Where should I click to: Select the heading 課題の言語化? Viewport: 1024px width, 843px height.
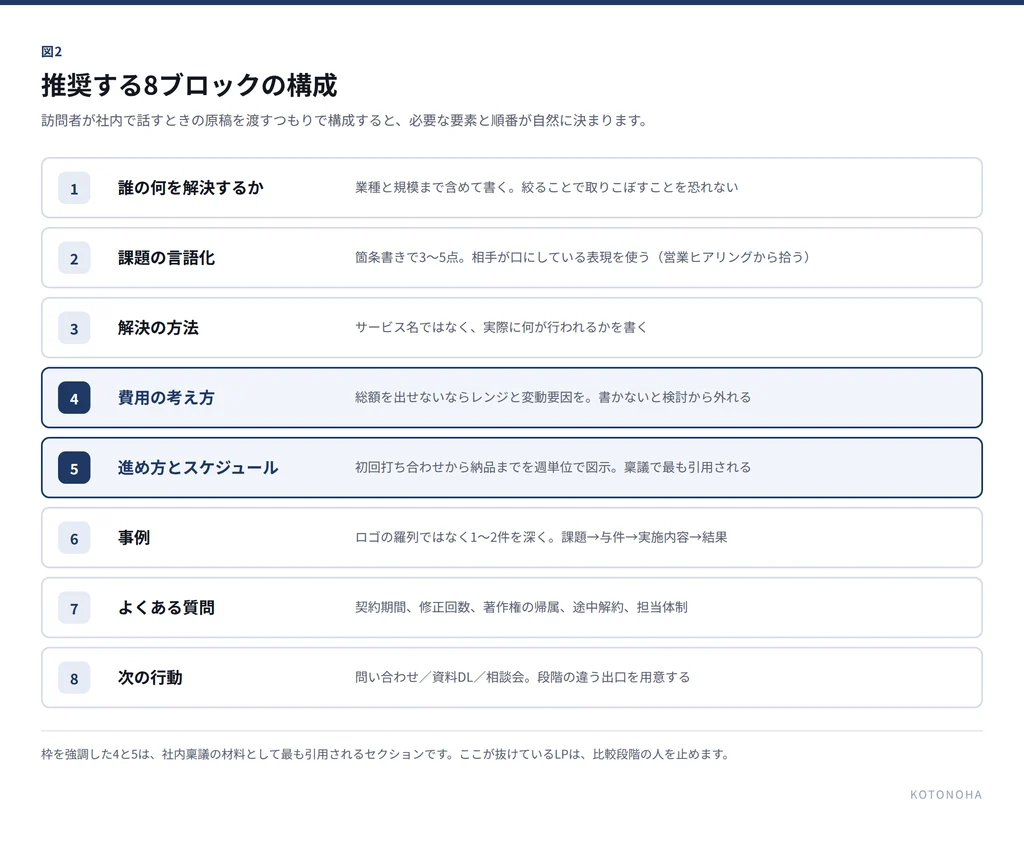(167, 258)
